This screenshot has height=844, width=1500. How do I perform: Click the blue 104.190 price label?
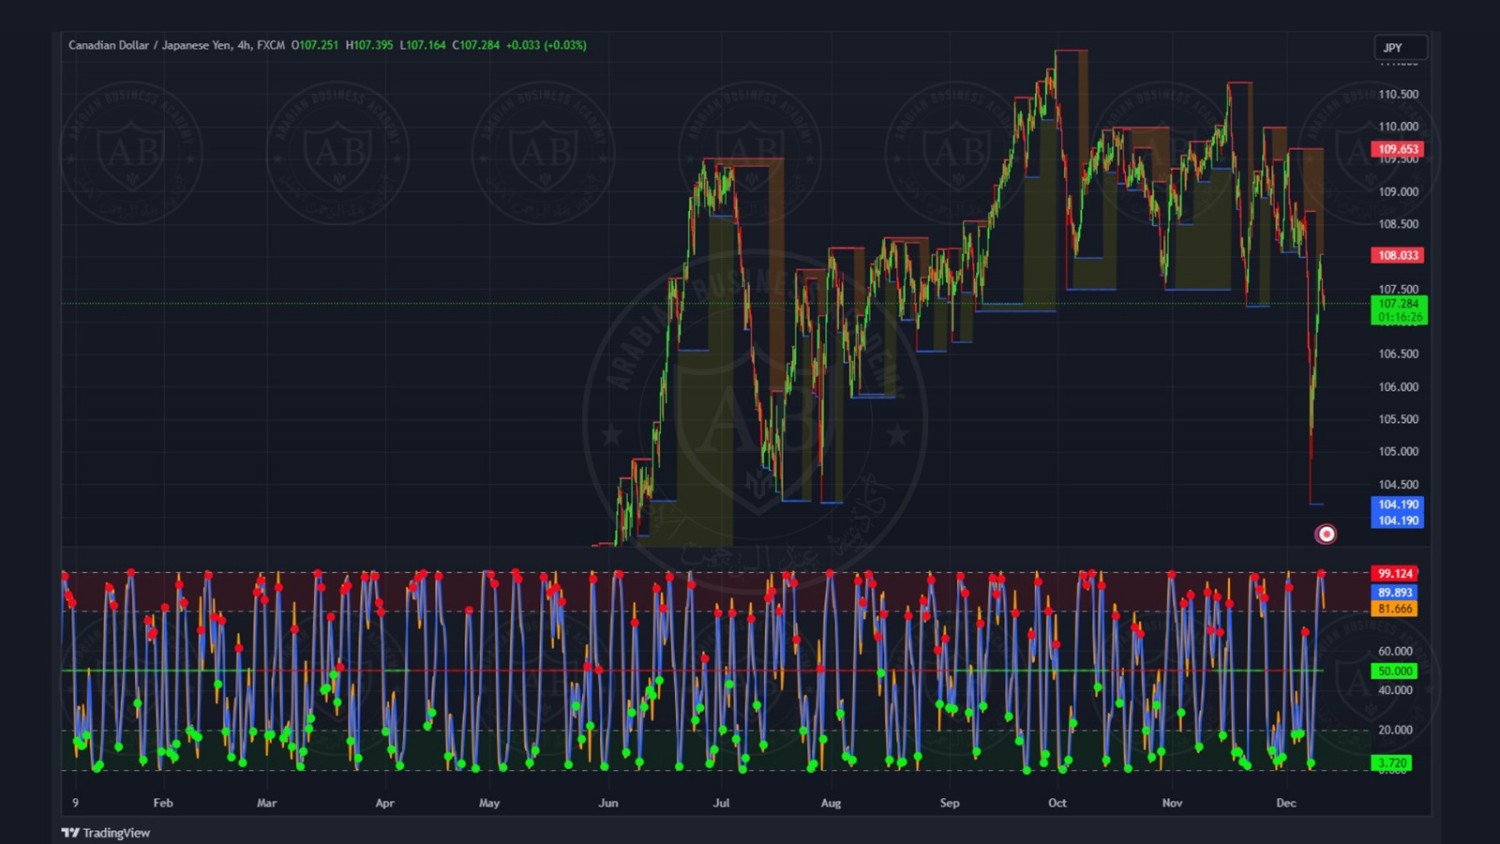point(1398,505)
